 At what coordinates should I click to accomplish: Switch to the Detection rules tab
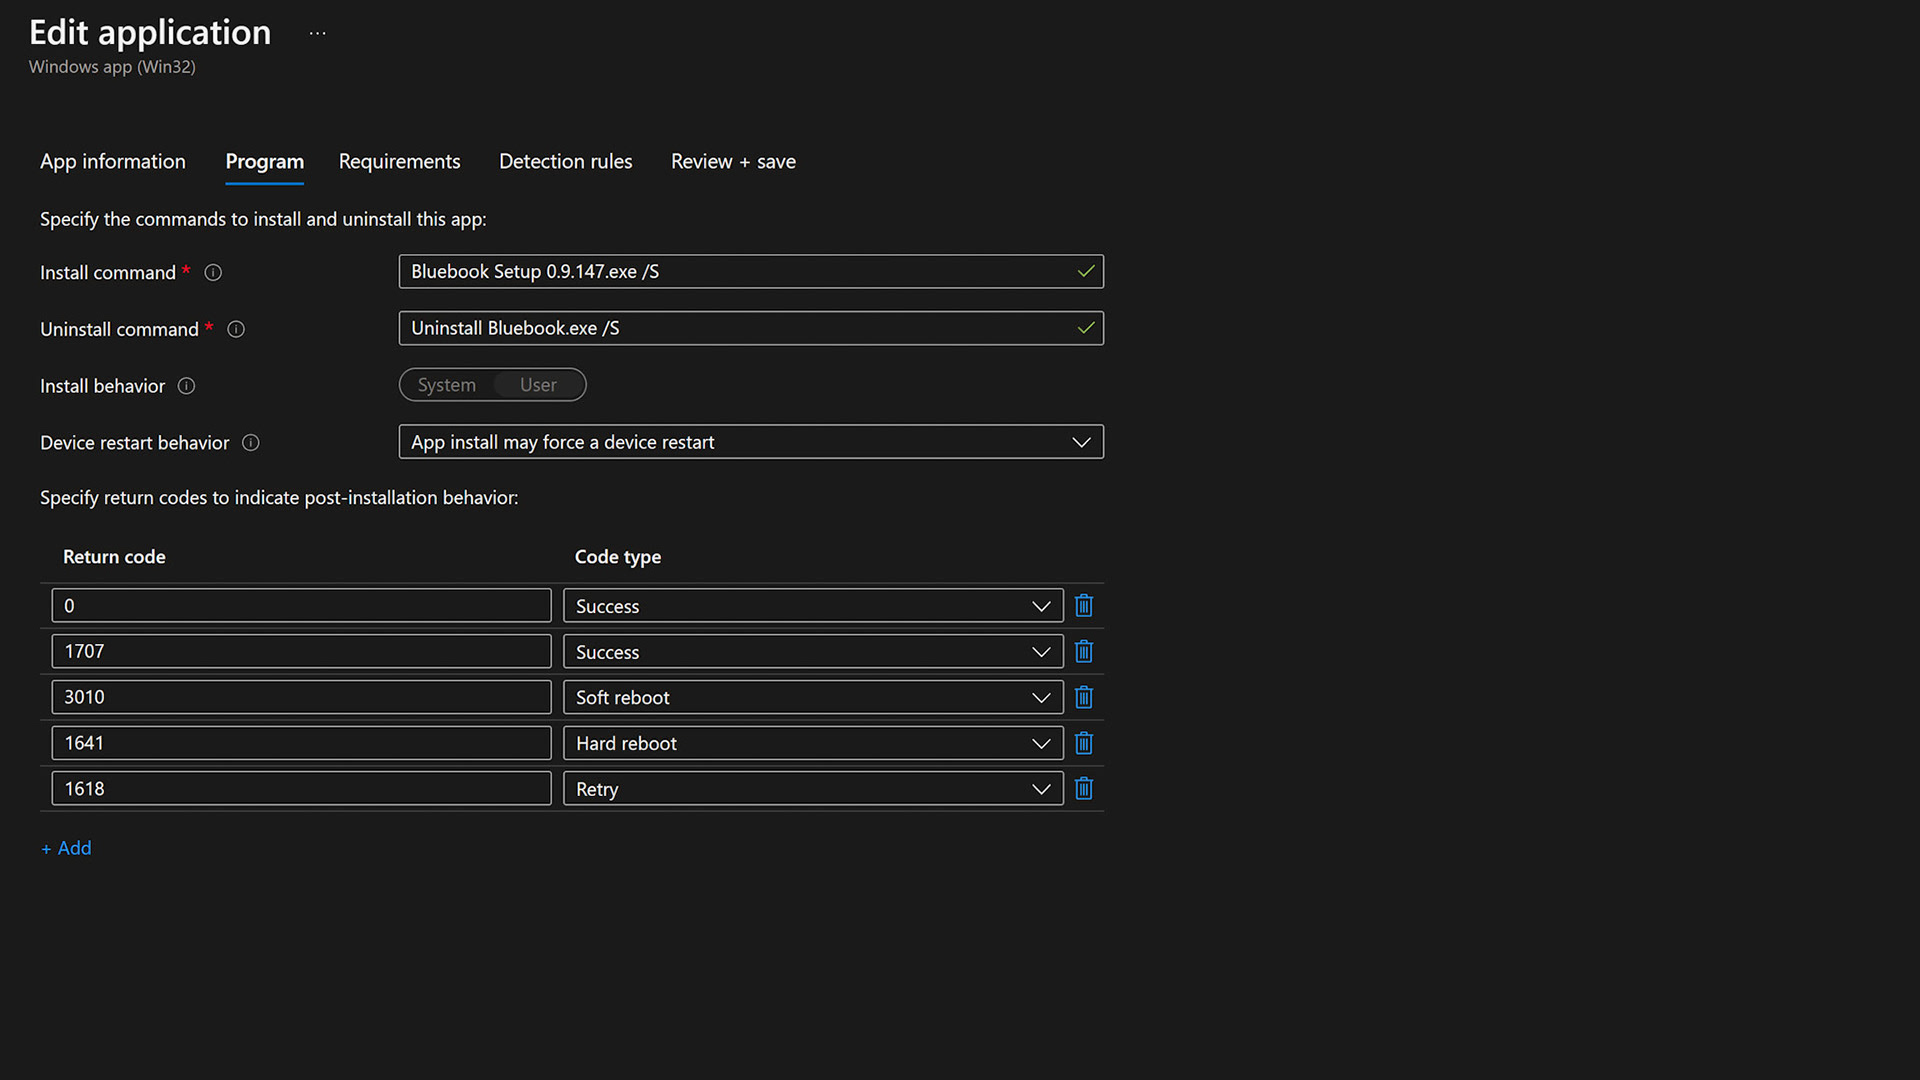565,162
